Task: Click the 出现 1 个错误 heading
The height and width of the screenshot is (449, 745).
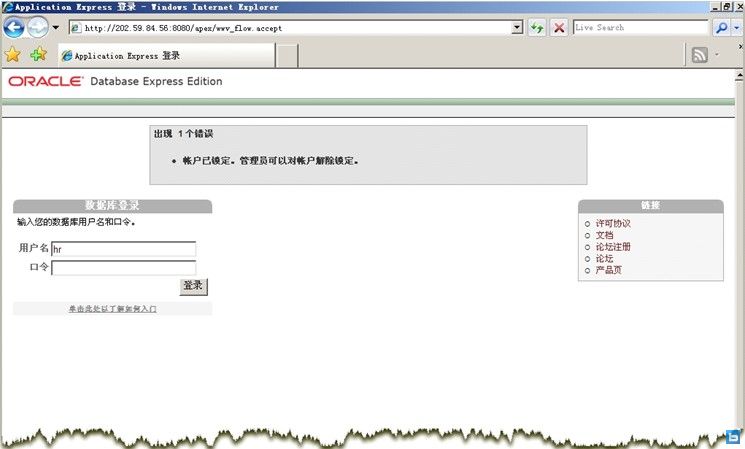Action: tap(183, 134)
